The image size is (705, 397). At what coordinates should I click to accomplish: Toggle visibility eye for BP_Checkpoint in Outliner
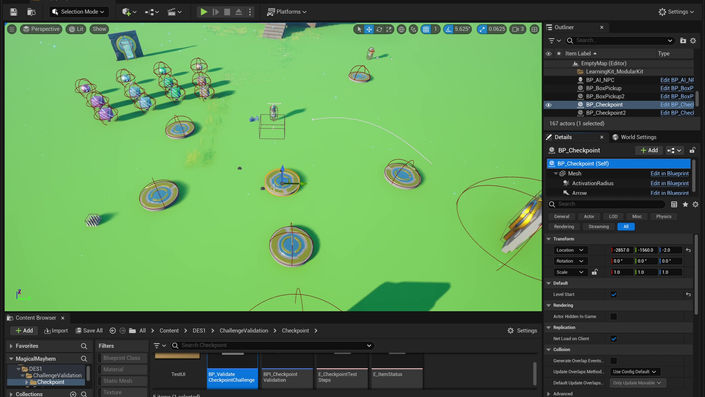[x=549, y=105]
